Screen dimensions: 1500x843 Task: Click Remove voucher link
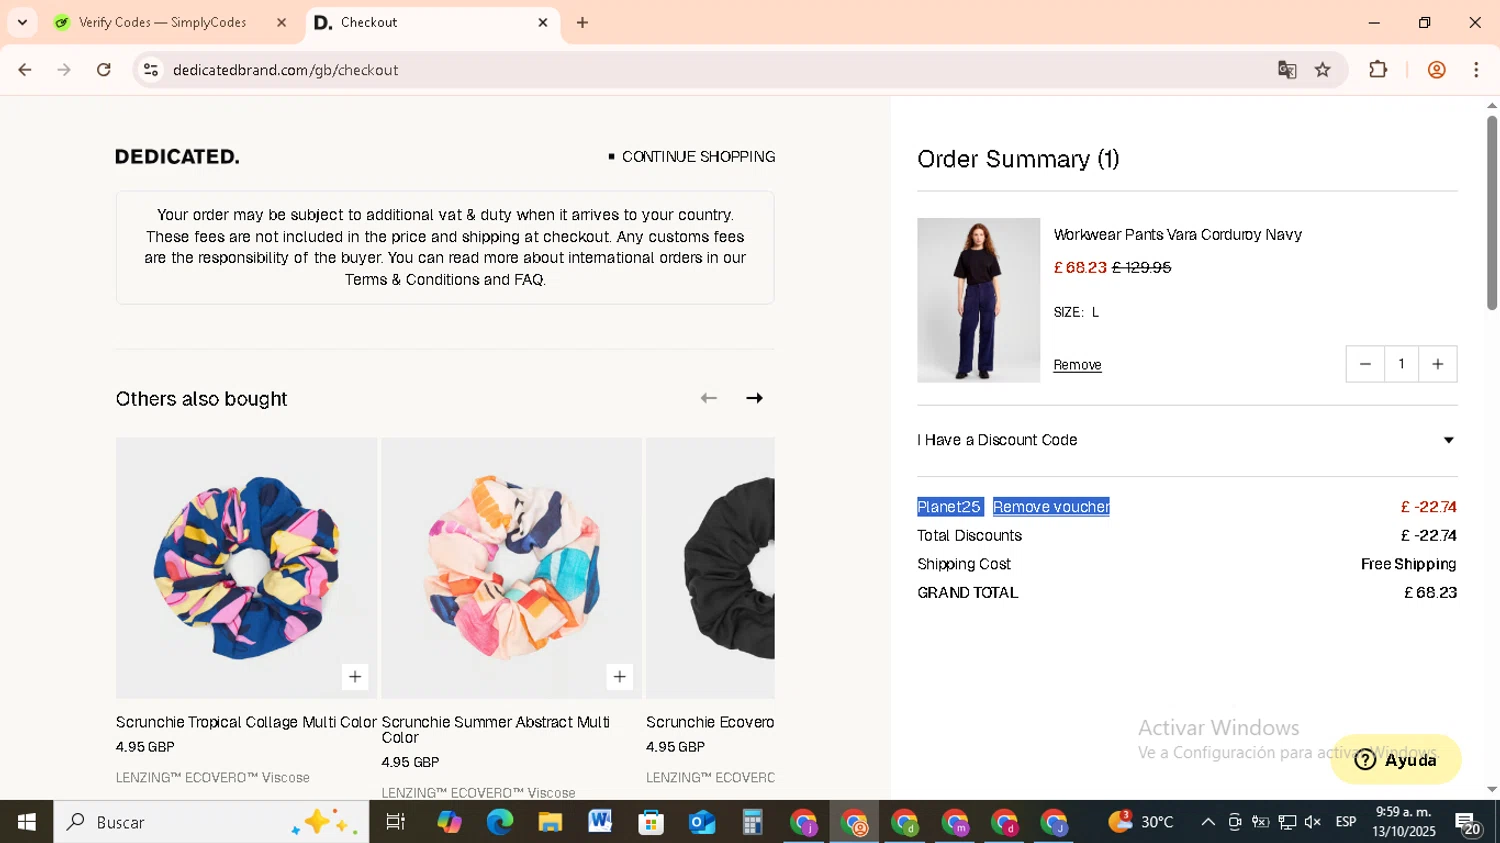1051,507
